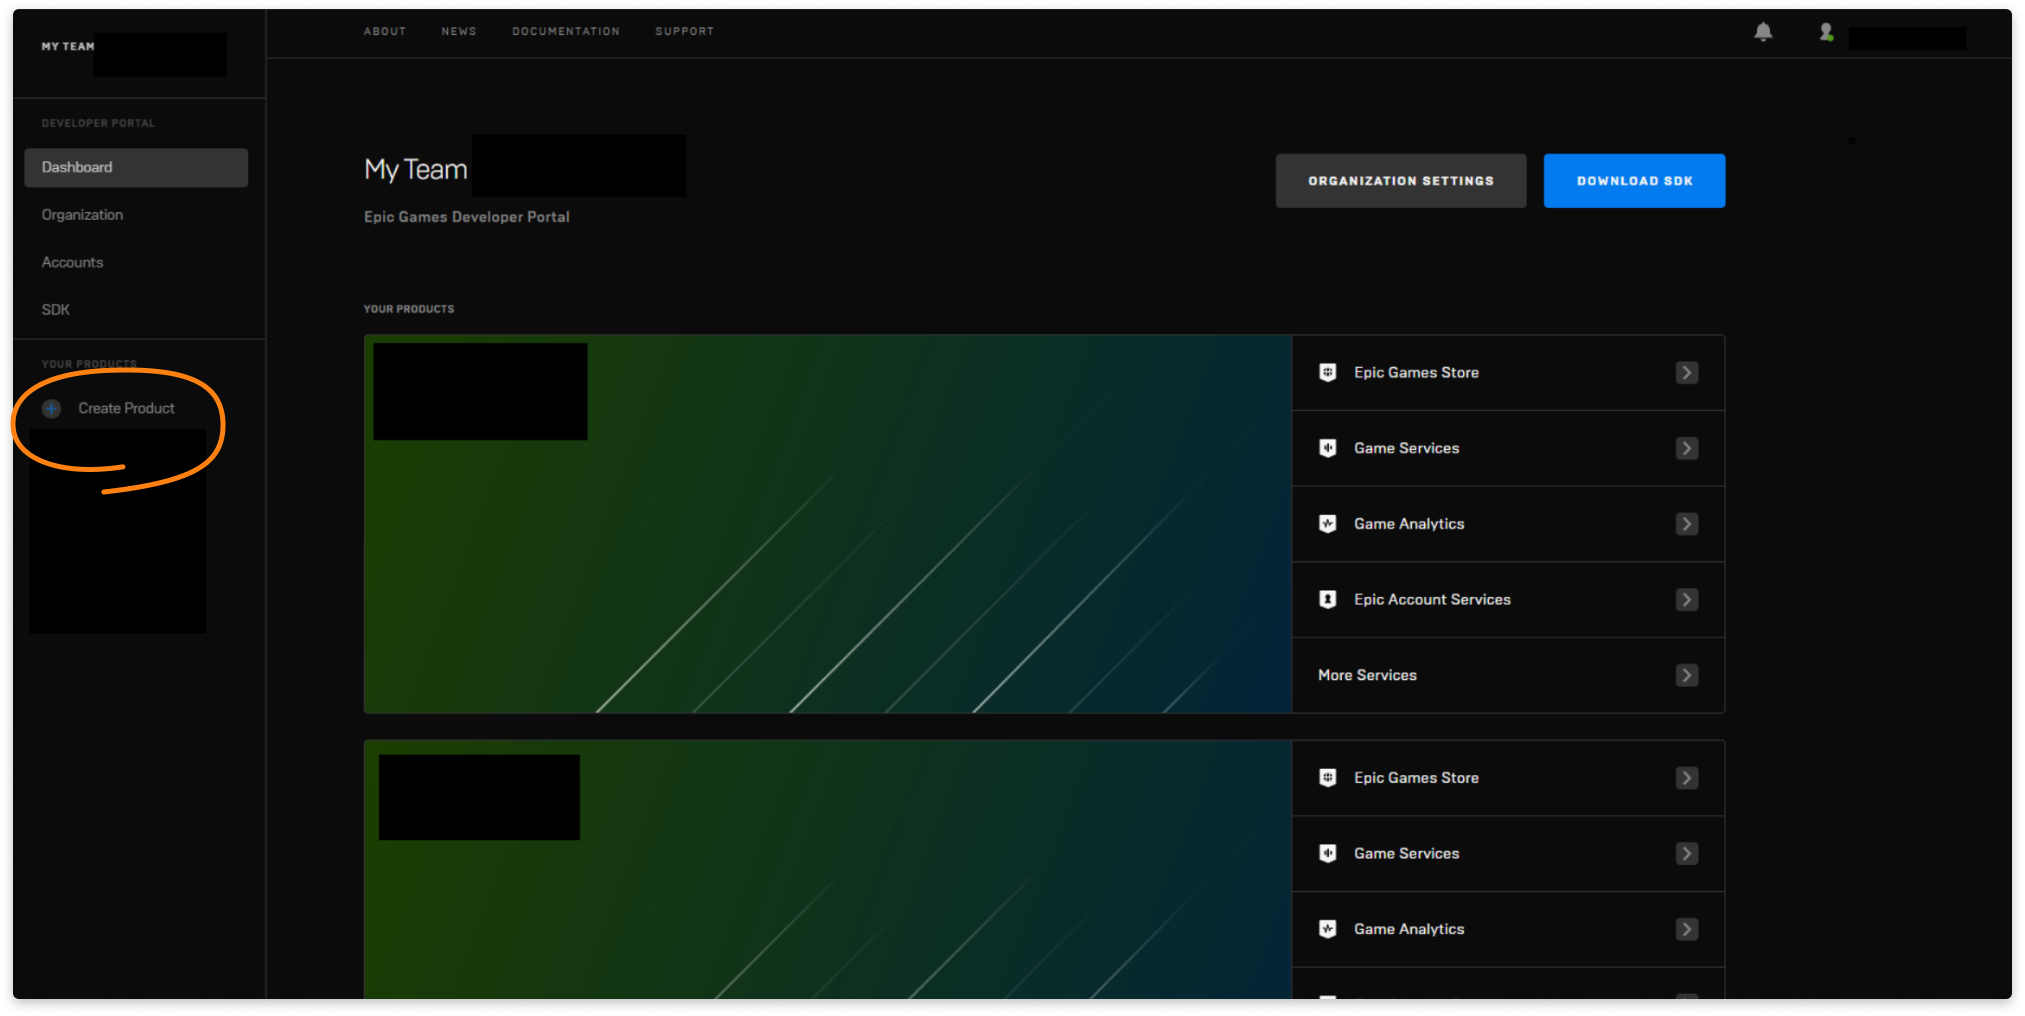Expand More Services chevron for first product
This screenshot has height=1016, width=2025.
pos(1686,675)
